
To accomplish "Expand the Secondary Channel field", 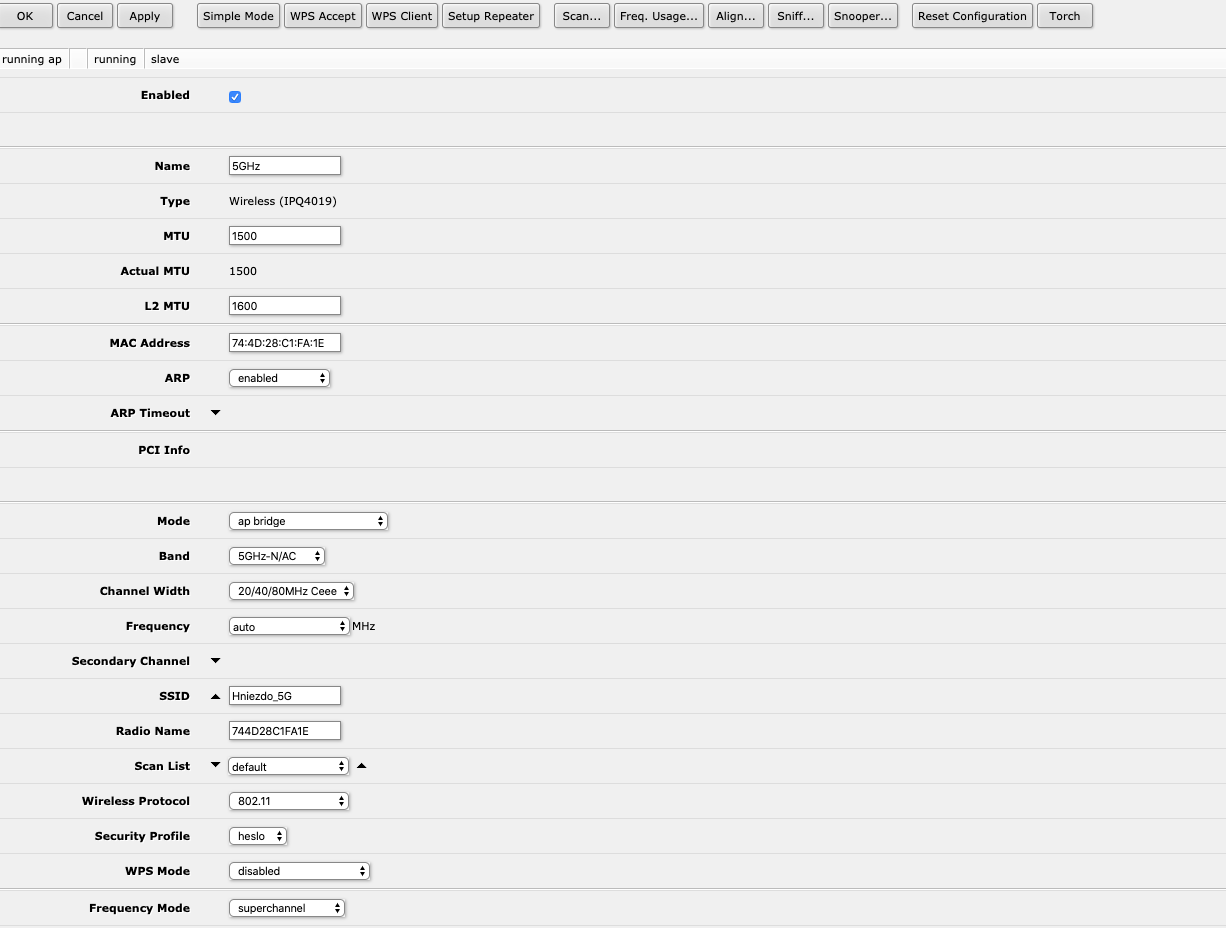I will pos(215,661).
